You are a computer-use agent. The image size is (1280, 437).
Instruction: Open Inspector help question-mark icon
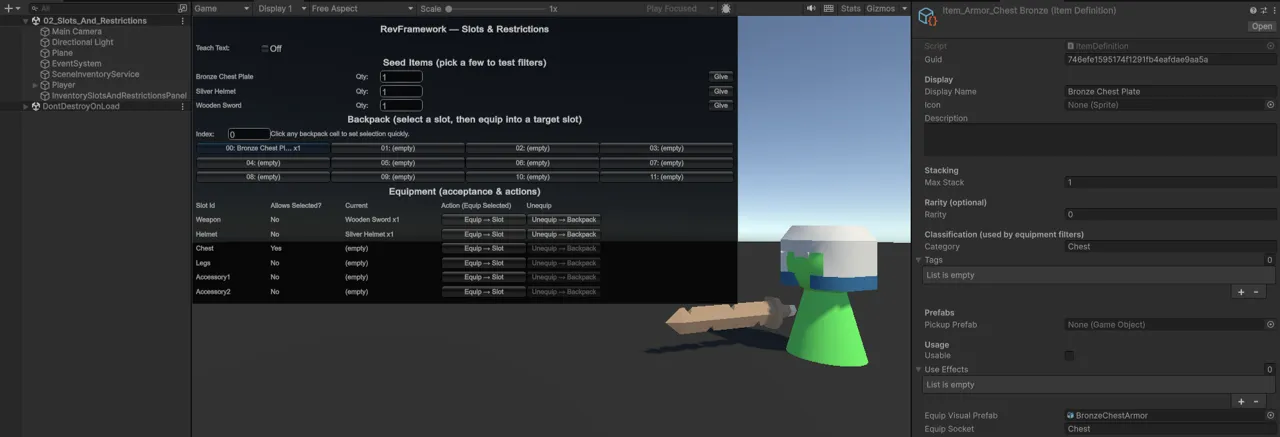click(1252, 9)
